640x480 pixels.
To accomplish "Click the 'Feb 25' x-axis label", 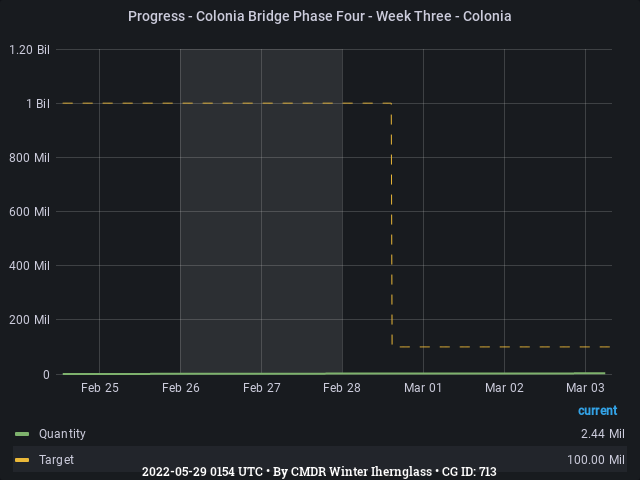I will (100, 388).
